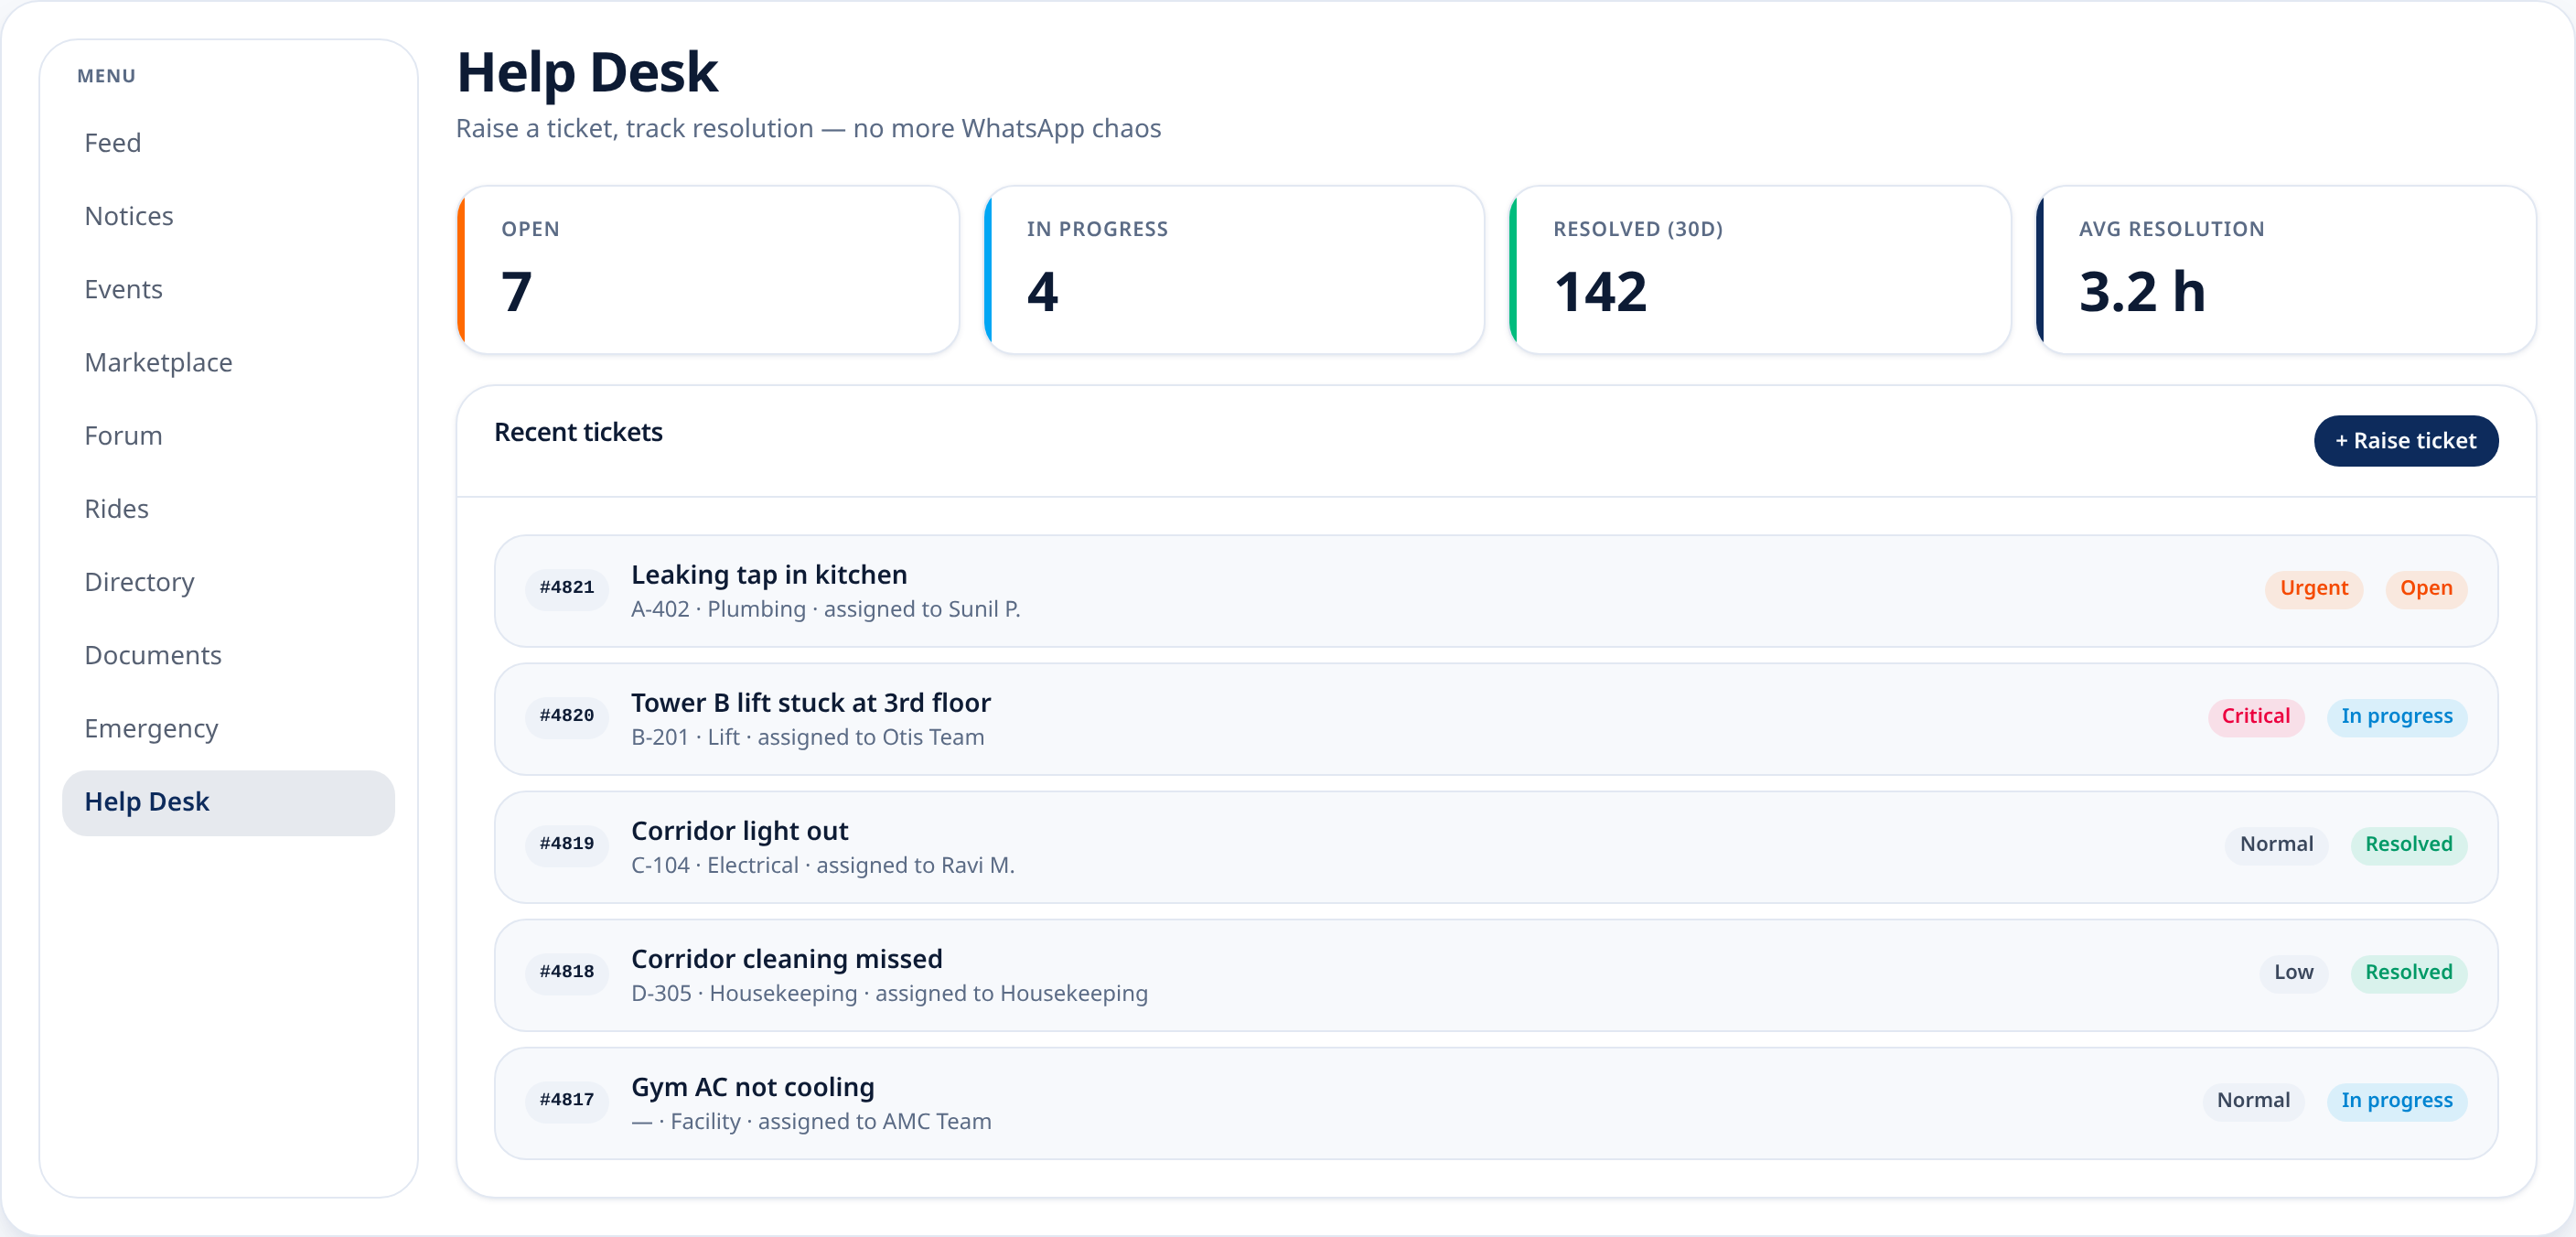Click the Critical priority tag

[2255, 716]
